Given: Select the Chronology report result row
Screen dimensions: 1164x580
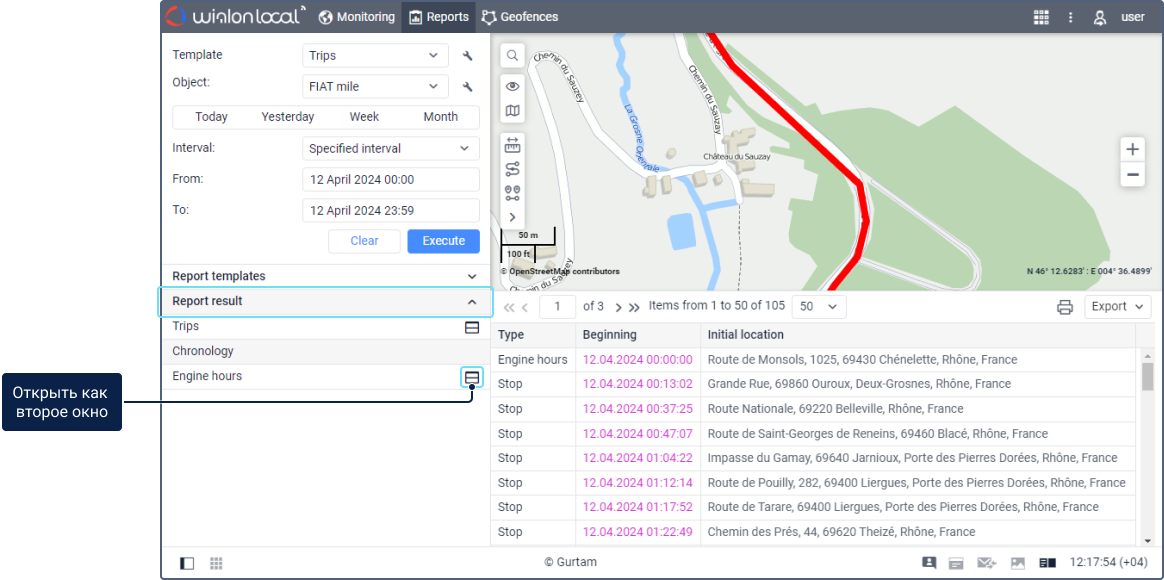Looking at the screenshot, I should point(326,351).
